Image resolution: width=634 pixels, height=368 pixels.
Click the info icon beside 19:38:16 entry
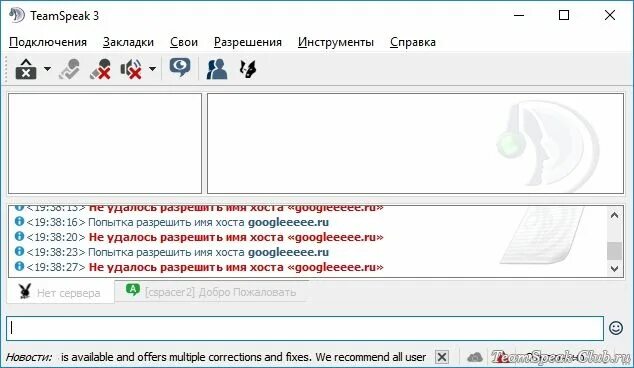19,221
